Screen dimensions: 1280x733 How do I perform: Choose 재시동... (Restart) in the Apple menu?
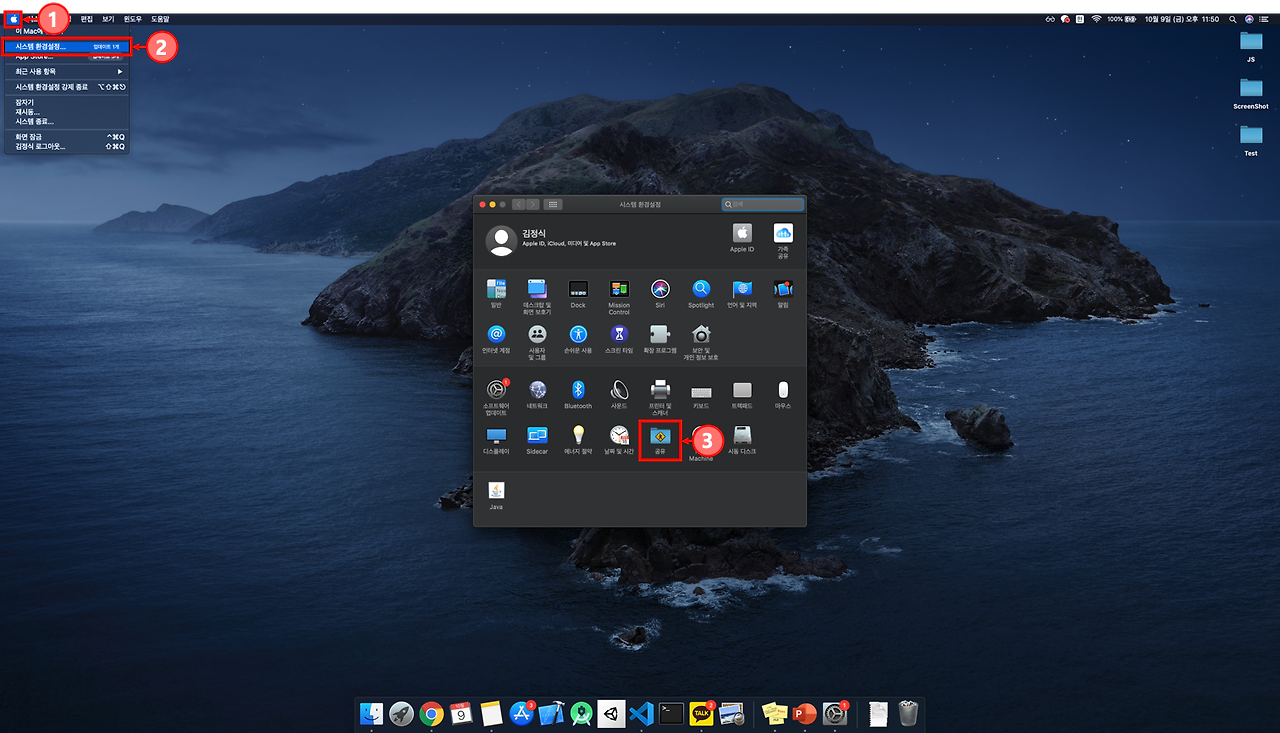tap(66, 112)
